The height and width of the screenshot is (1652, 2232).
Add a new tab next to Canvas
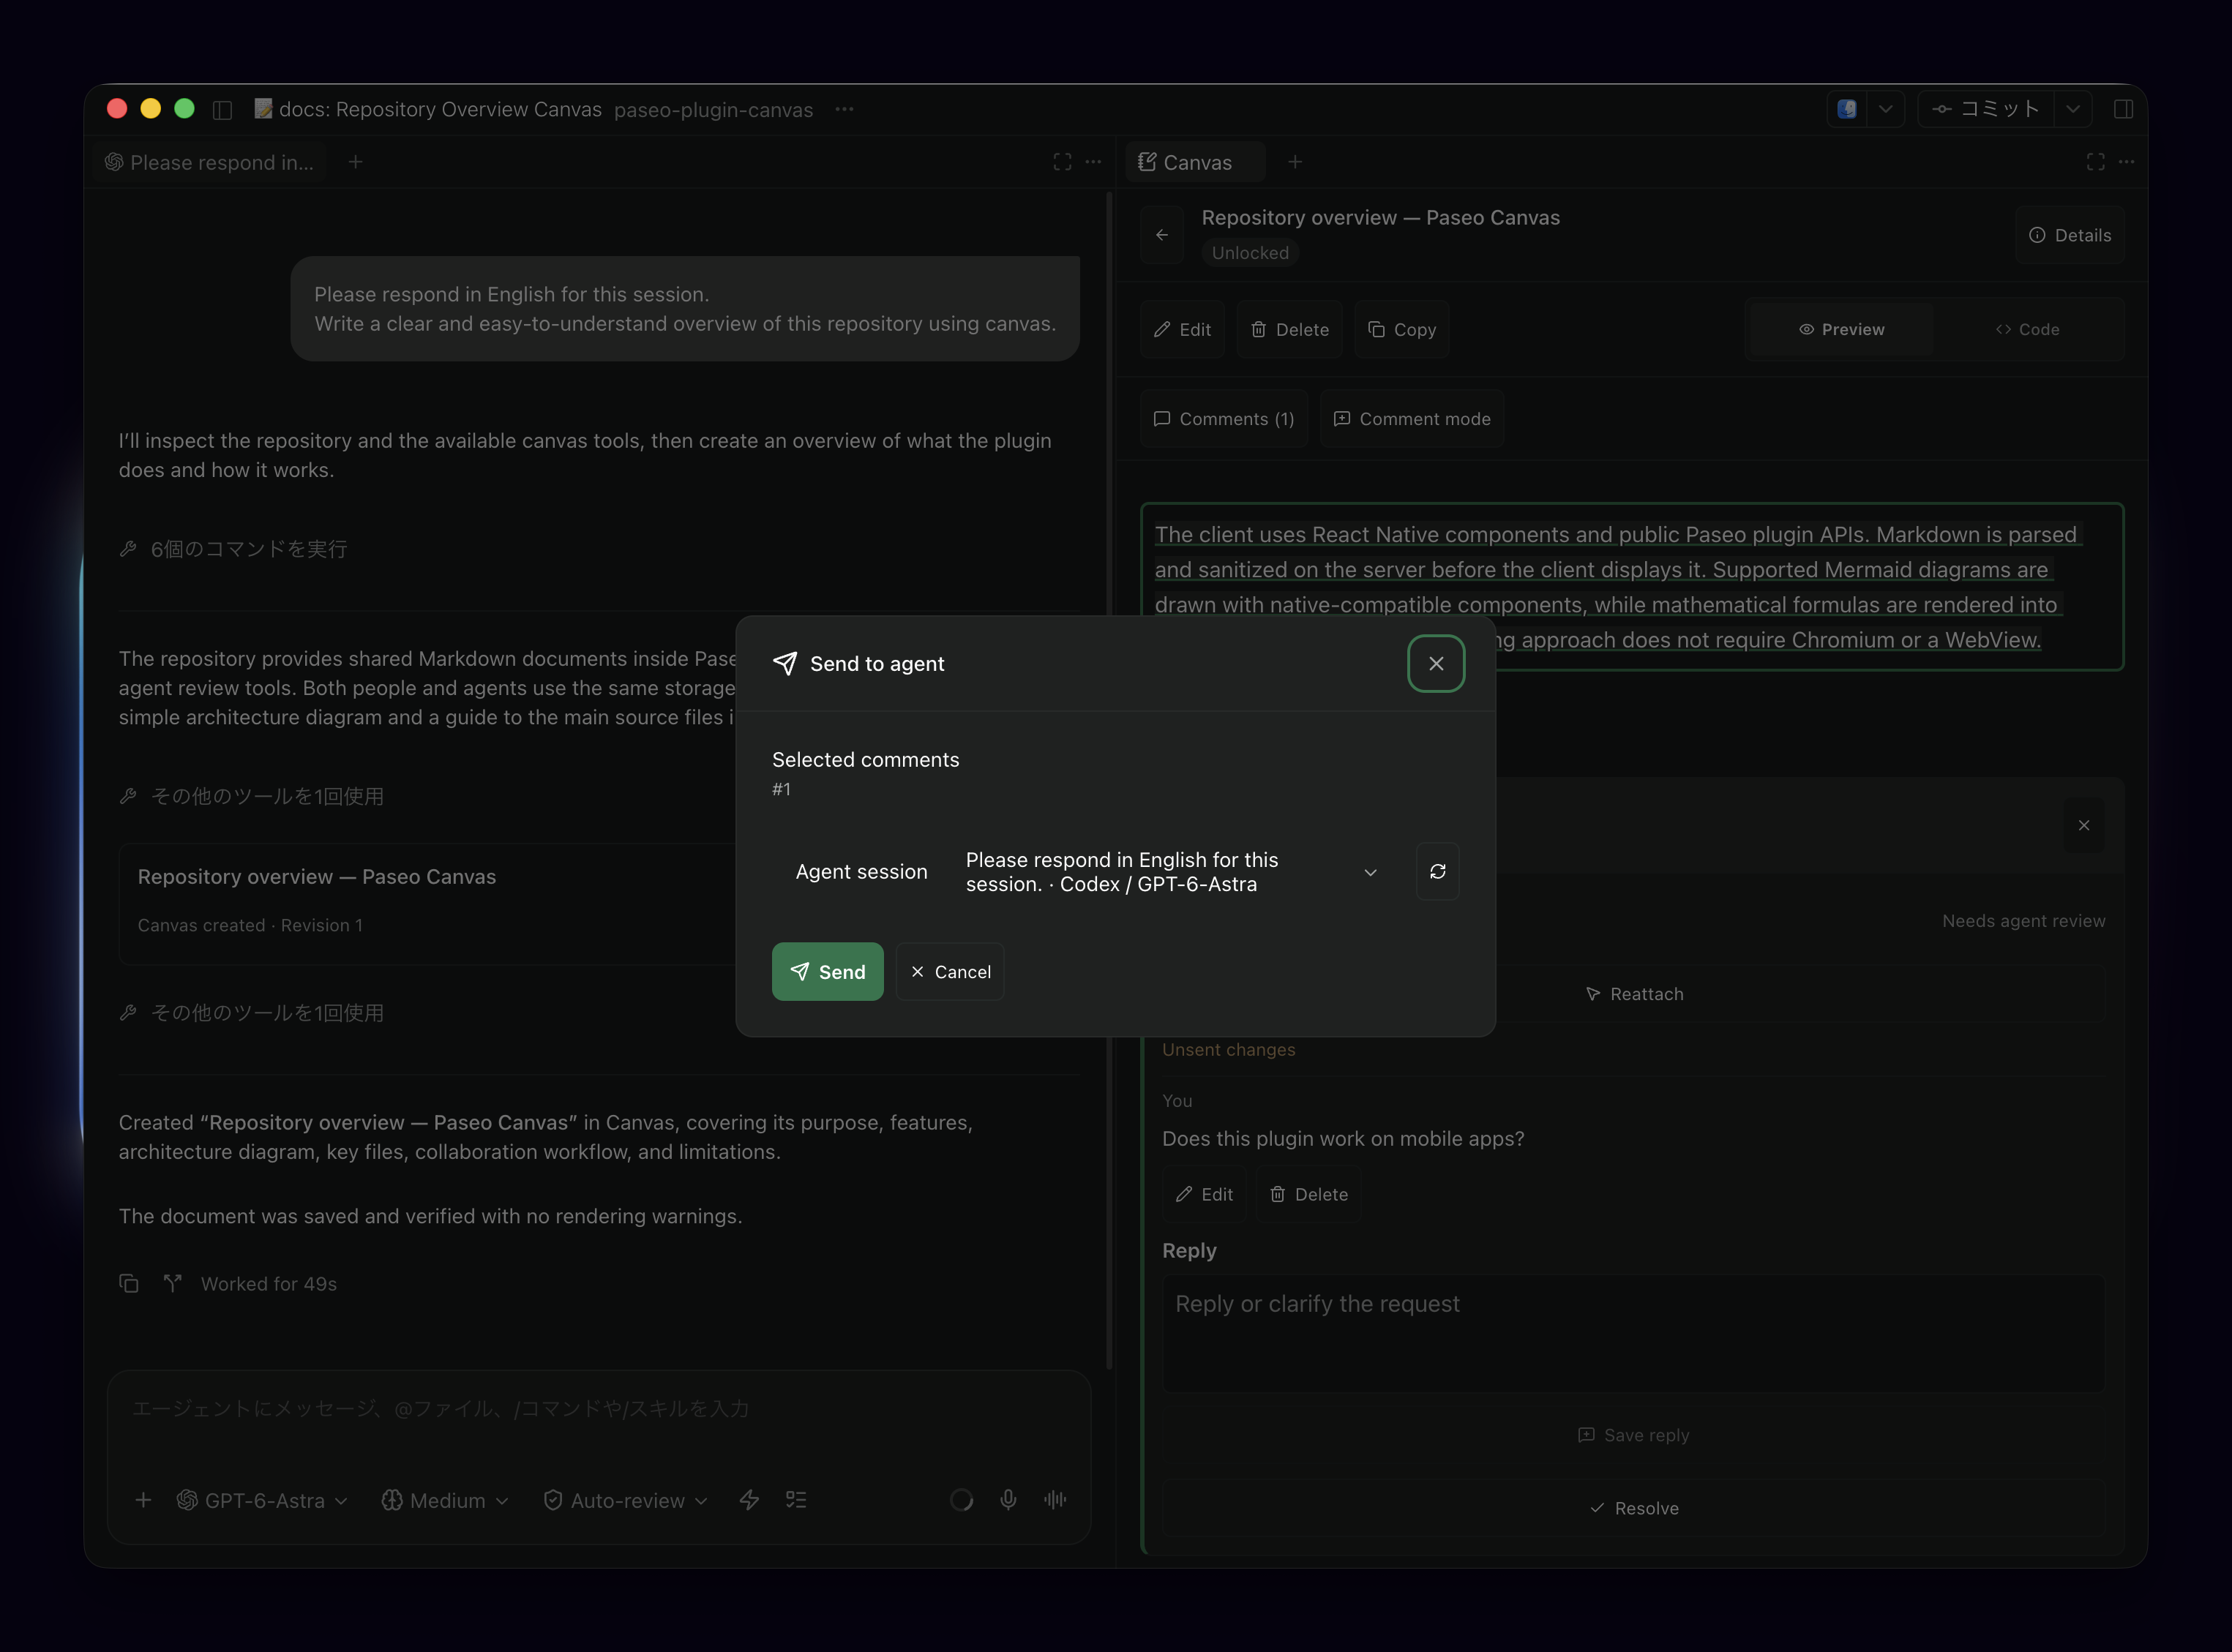(1295, 162)
